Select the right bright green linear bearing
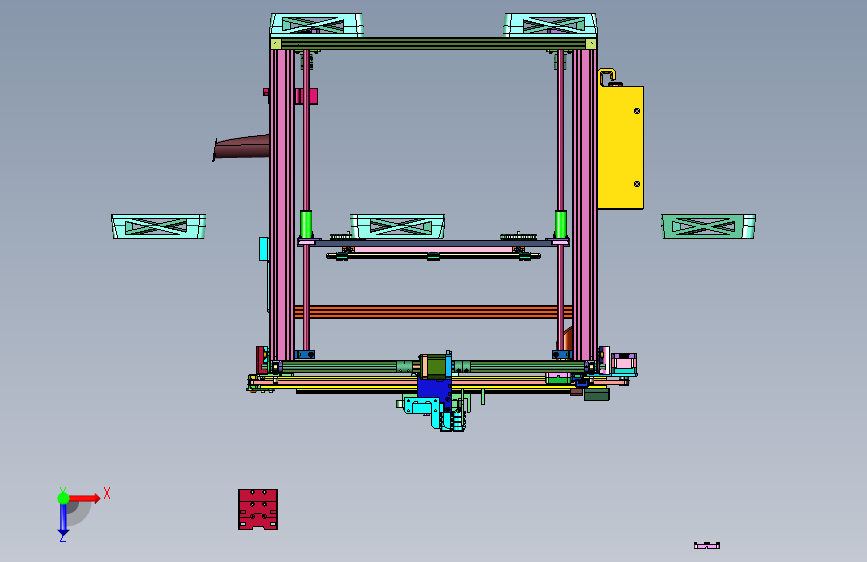The width and height of the screenshot is (867, 562). point(561,224)
